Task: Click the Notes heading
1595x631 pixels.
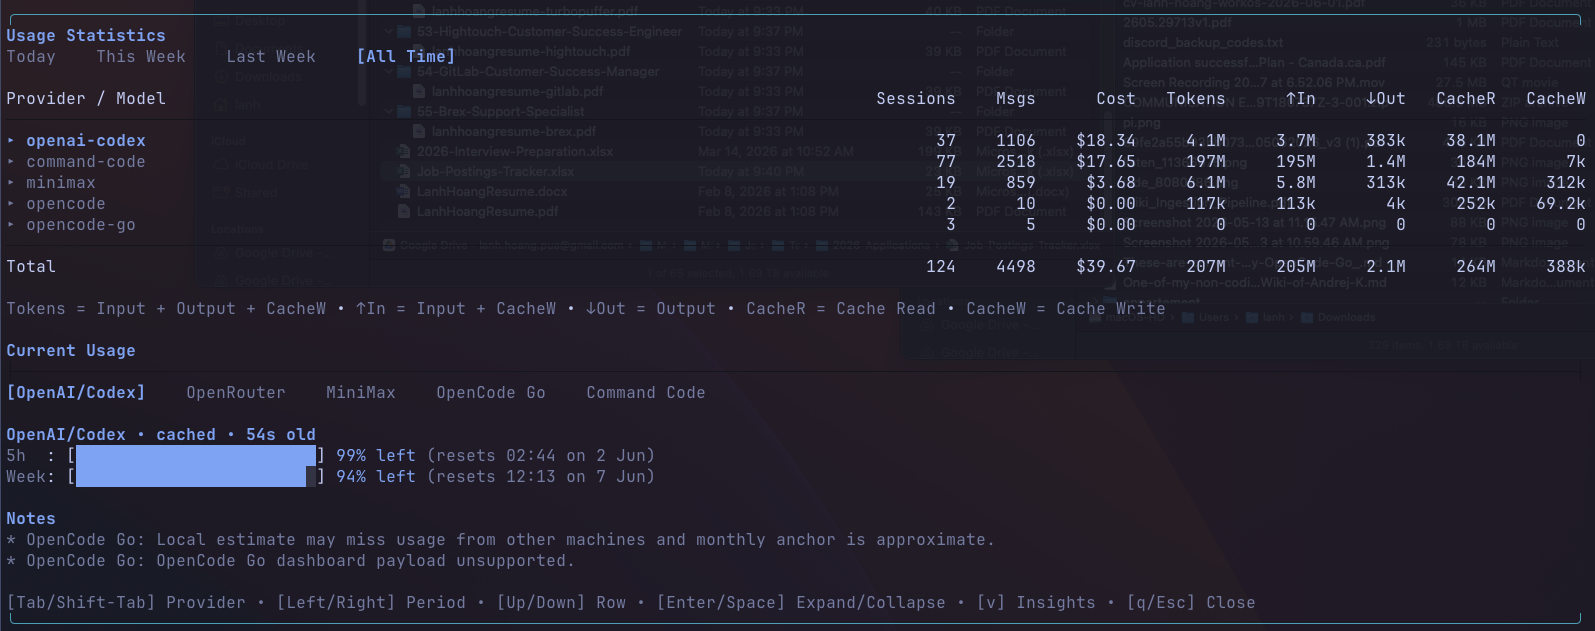Action: coord(31,519)
